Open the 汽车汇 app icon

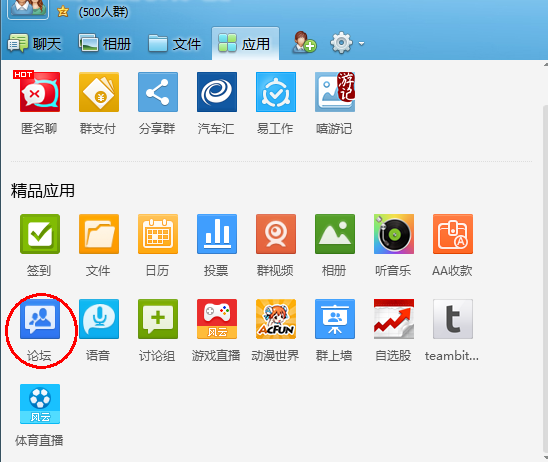coord(217,92)
